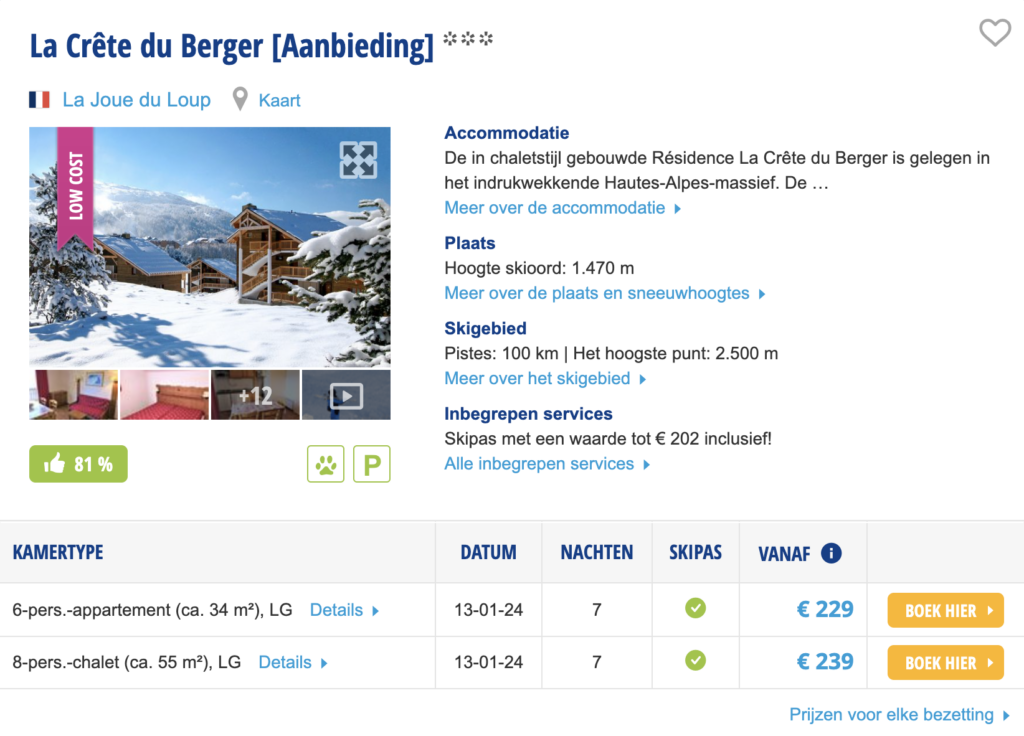This screenshot has height=736, width=1024.
Task: Play the accommodation video thumbnail
Action: pos(346,395)
